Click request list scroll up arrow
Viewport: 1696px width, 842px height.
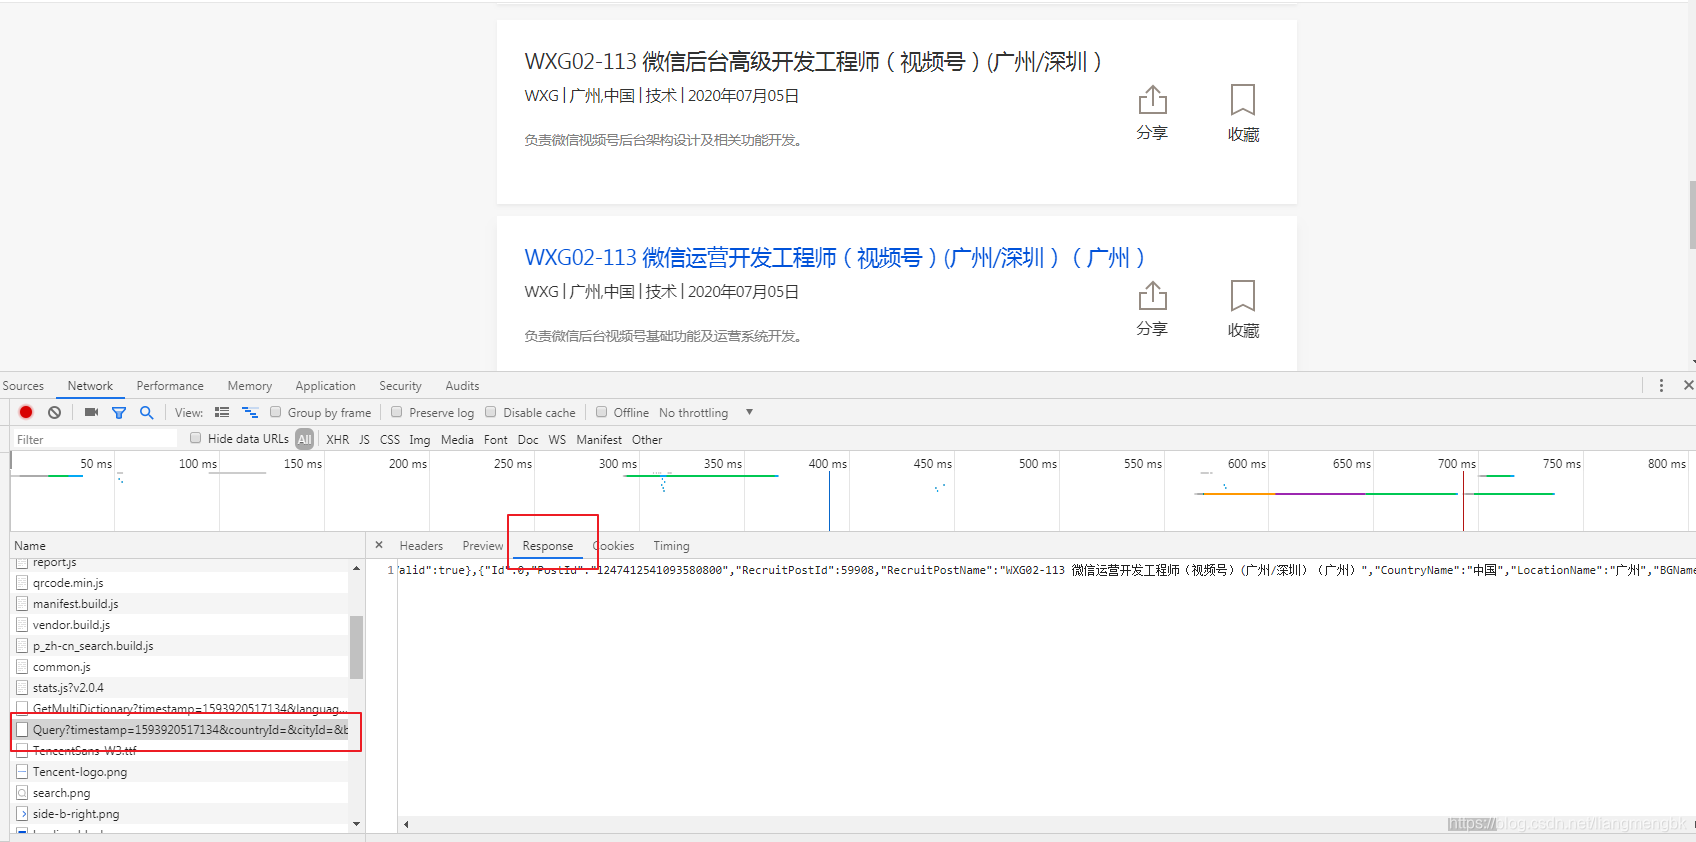[x=357, y=568]
